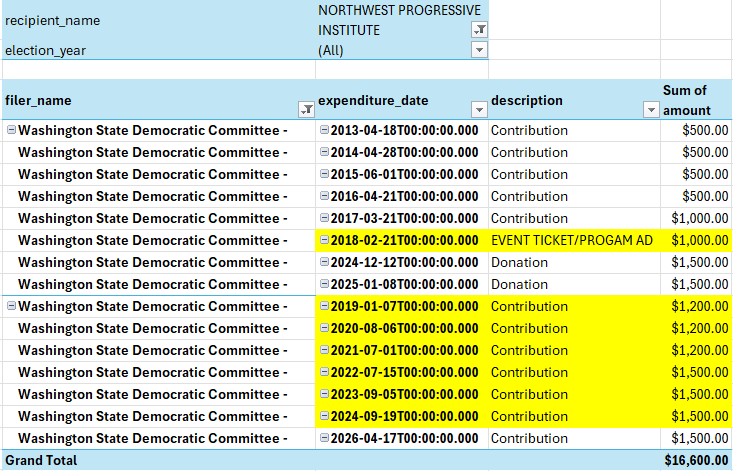Select the $16,600.00 grand total cell
The height and width of the screenshot is (471, 733).
click(x=696, y=460)
